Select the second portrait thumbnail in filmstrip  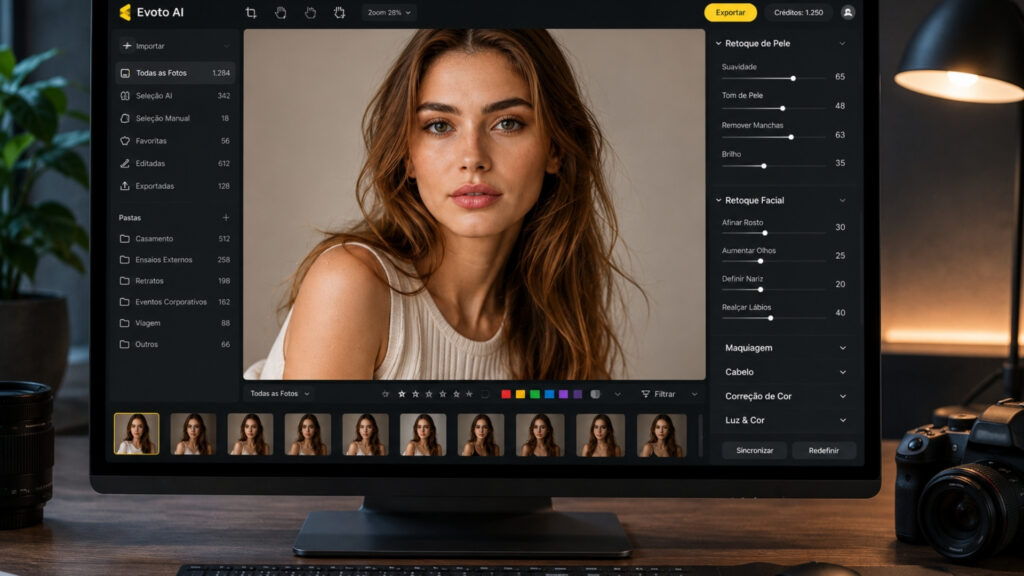[193, 434]
